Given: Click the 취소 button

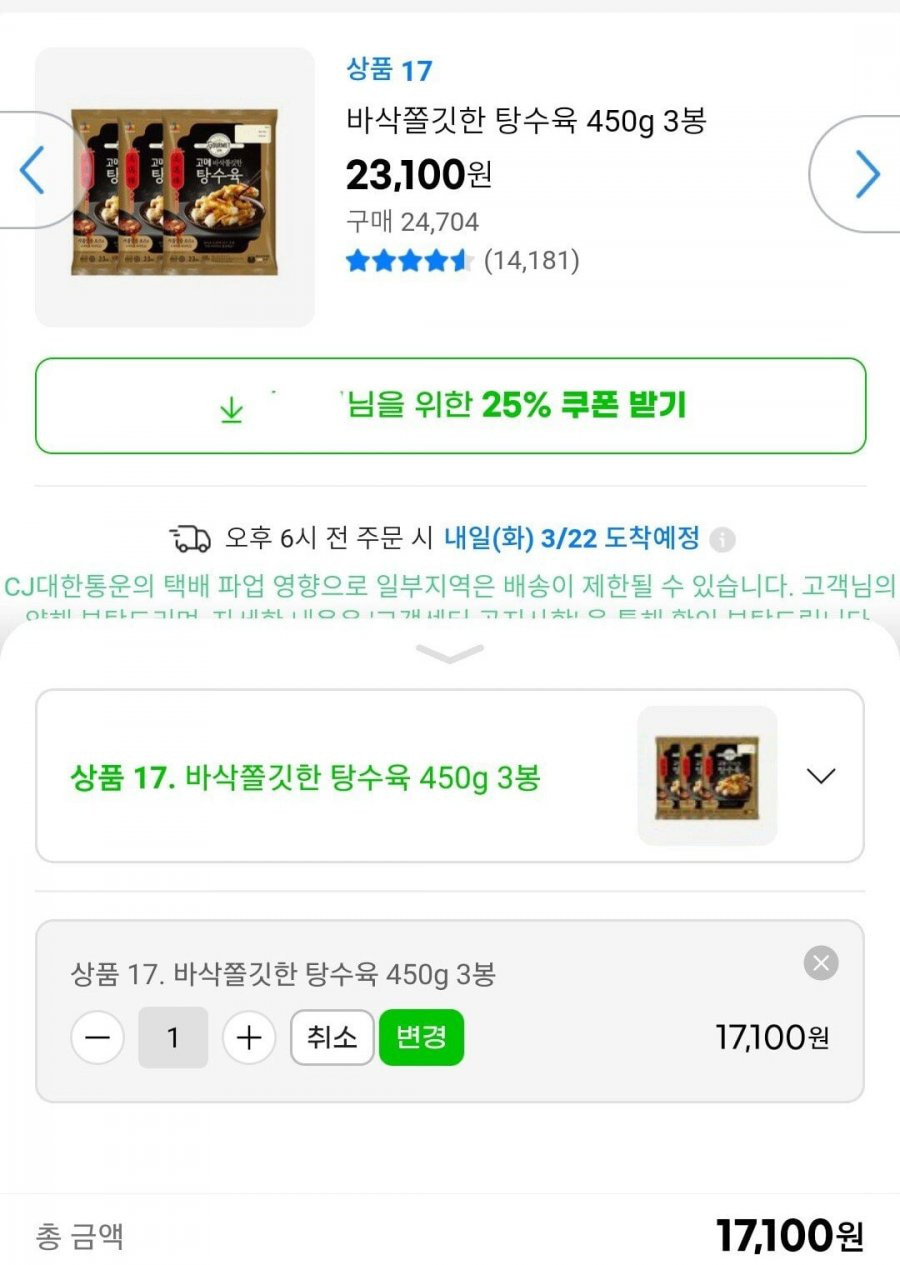Looking at the screenshot, I should point(332,1038).
